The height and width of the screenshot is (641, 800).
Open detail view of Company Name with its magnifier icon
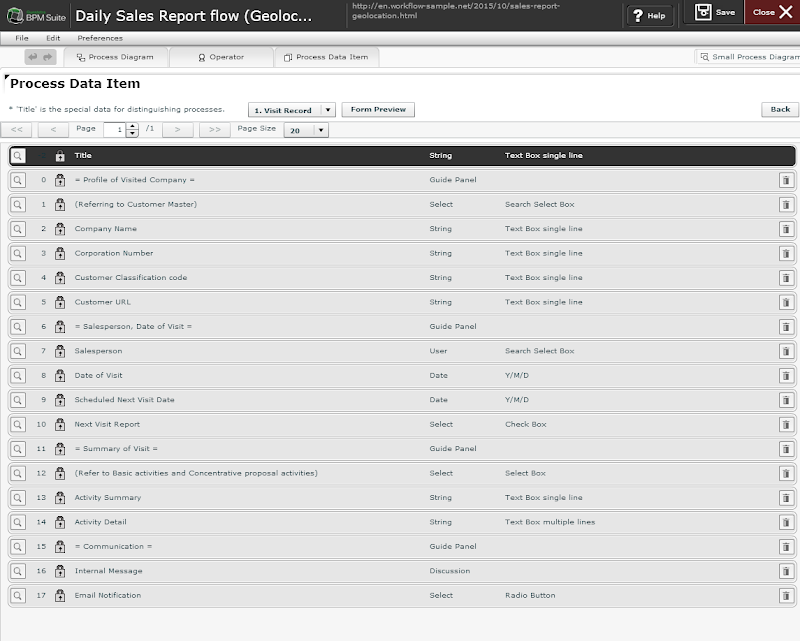18,228
